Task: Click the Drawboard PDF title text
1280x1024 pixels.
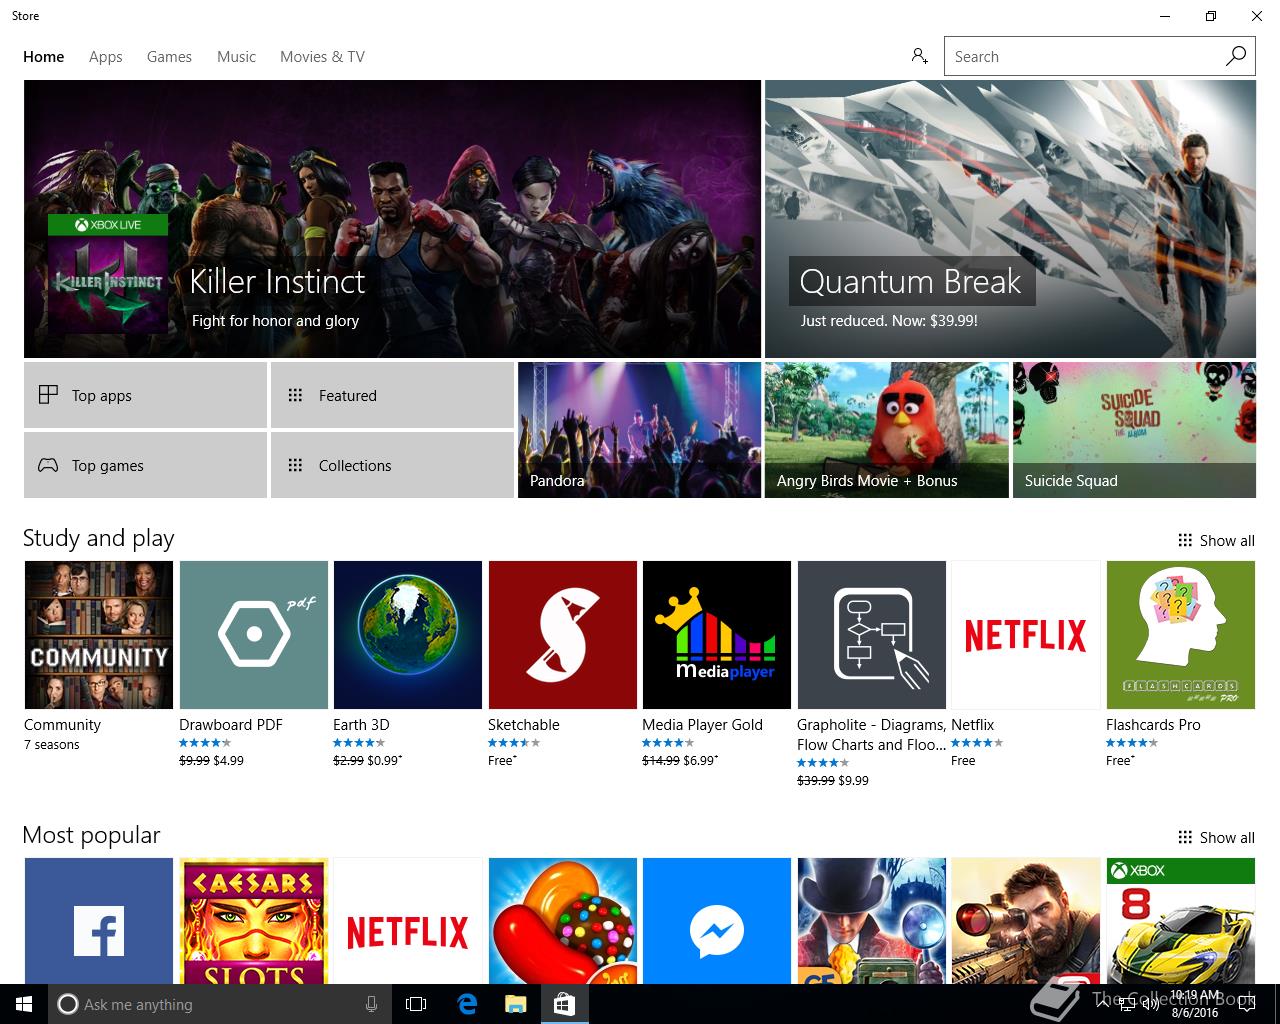Action: click(x=231, y=725)
